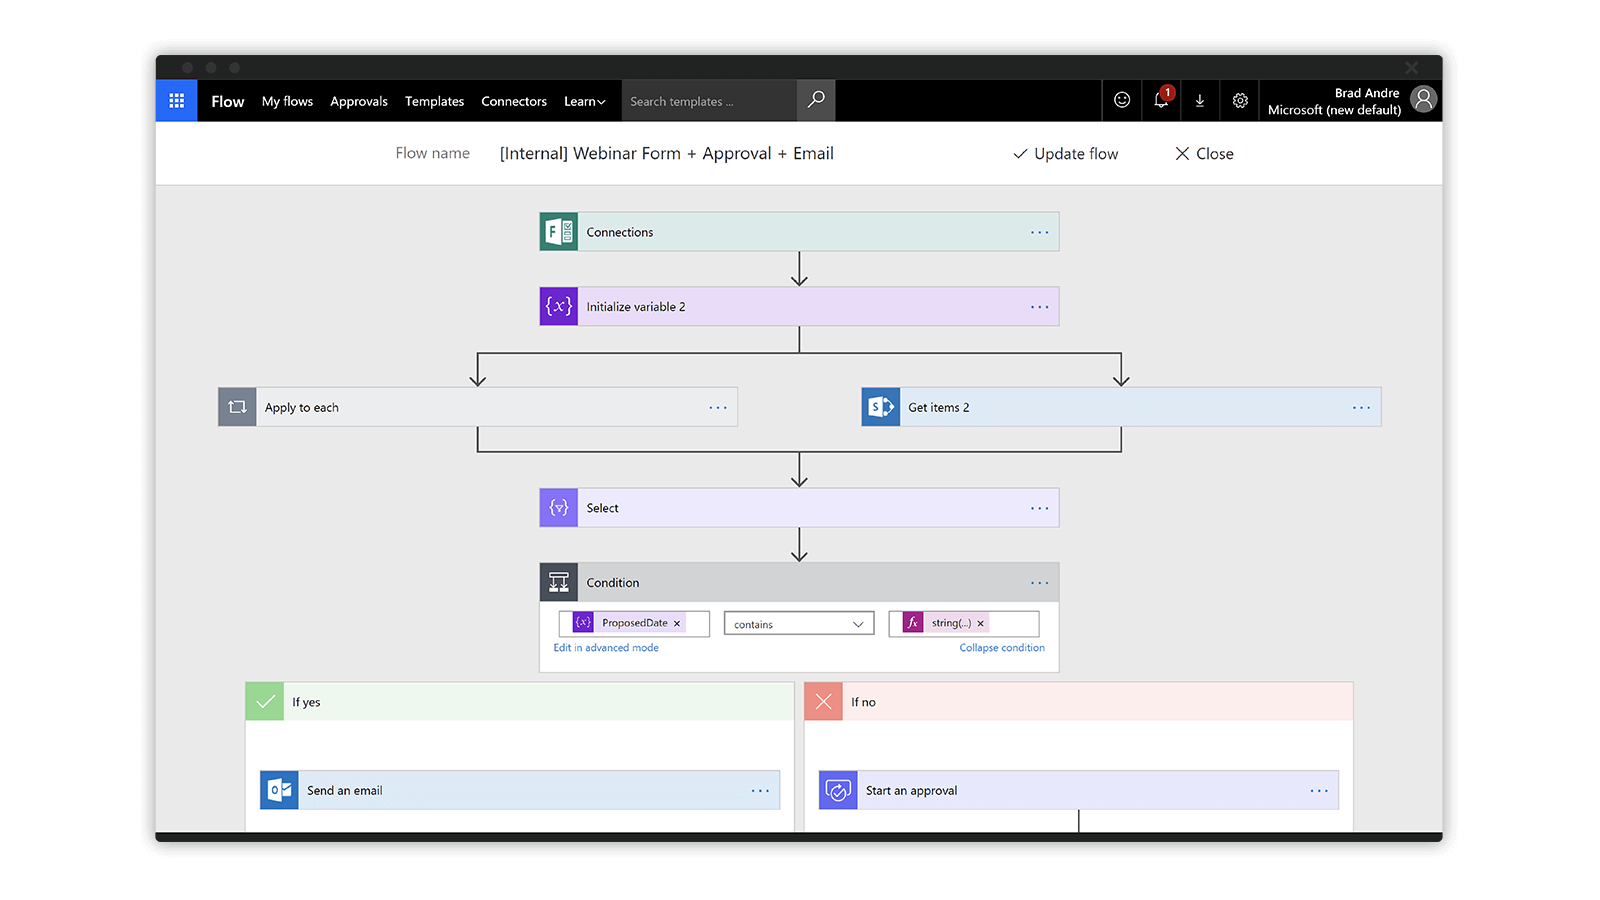Expand the Select step

[x=799, y=508]
